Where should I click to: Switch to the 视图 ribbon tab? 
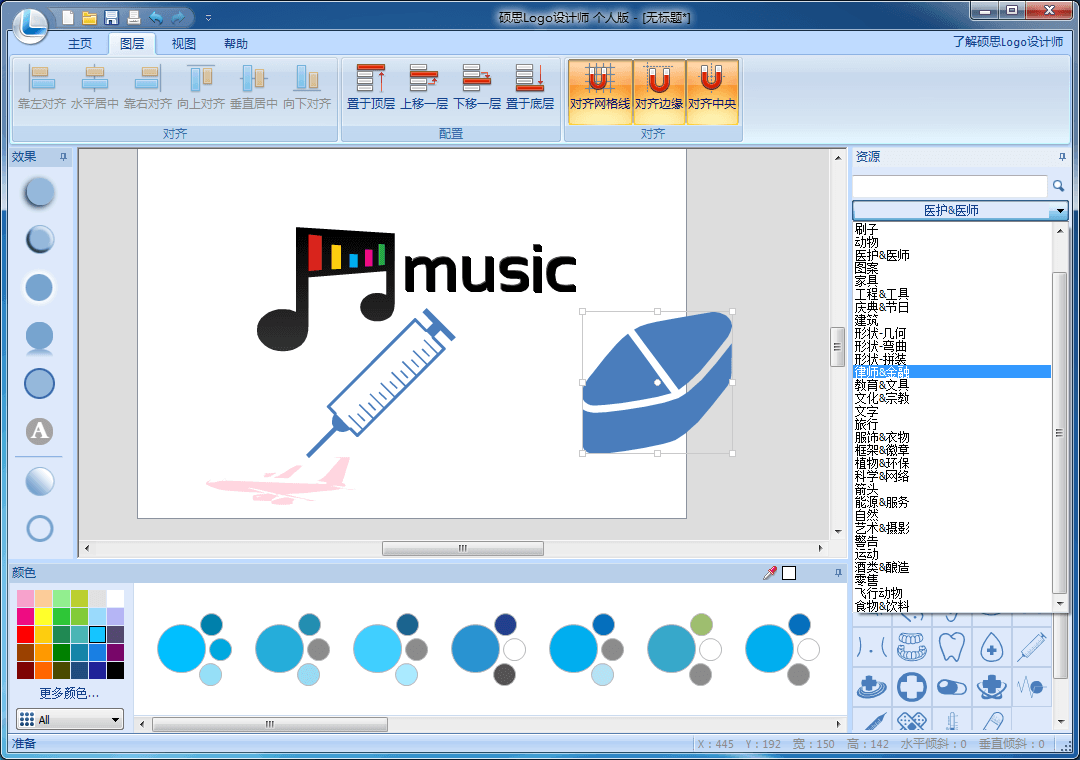[x=184, y=44]
